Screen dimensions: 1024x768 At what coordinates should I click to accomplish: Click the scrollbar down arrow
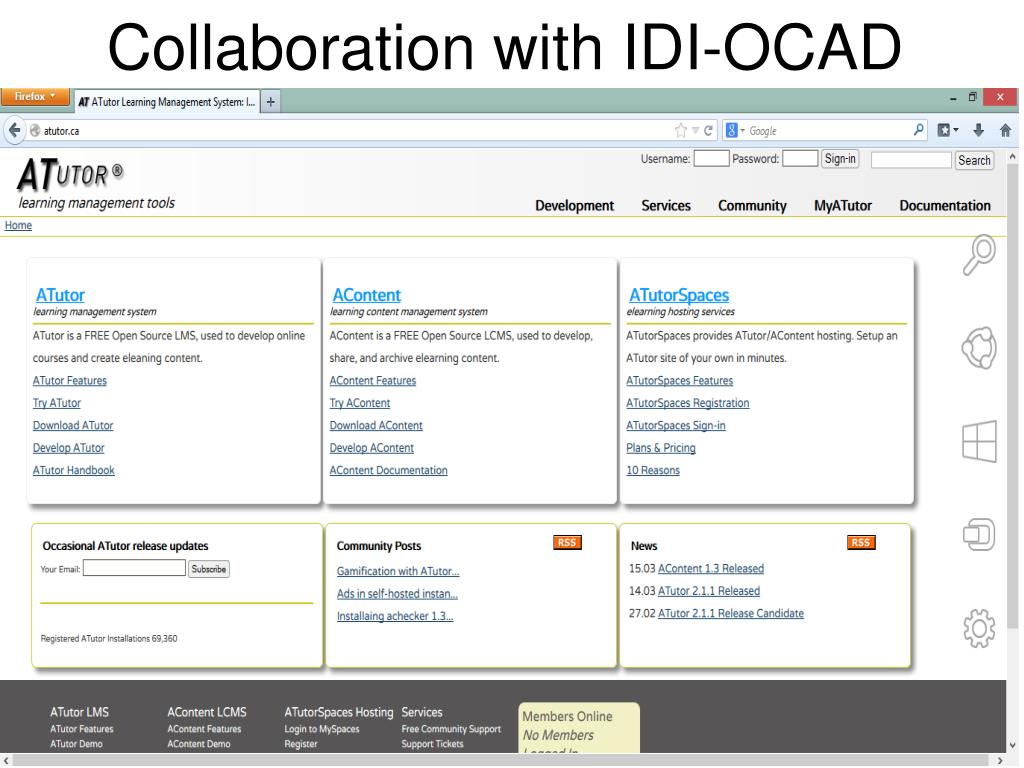point(1013,744)
